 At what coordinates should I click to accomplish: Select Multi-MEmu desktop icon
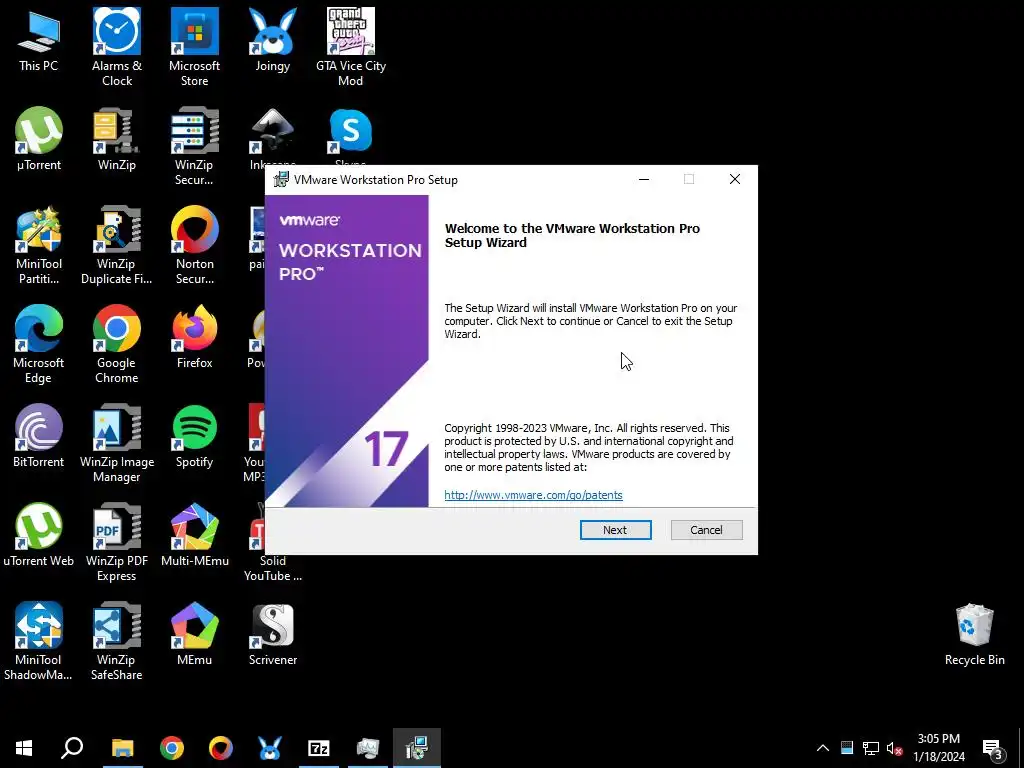[195, 535]
